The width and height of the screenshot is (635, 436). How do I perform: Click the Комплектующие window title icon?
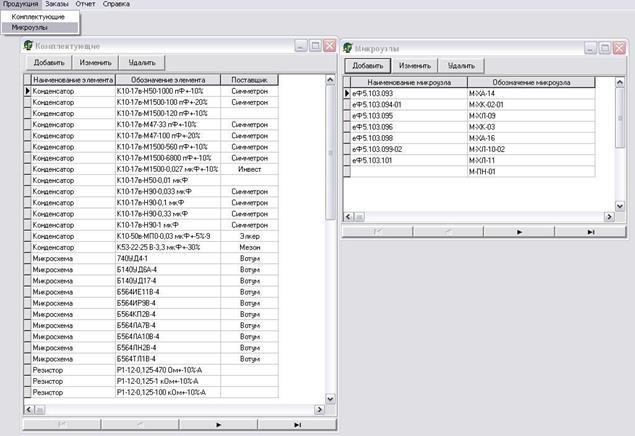click(28, 46)
